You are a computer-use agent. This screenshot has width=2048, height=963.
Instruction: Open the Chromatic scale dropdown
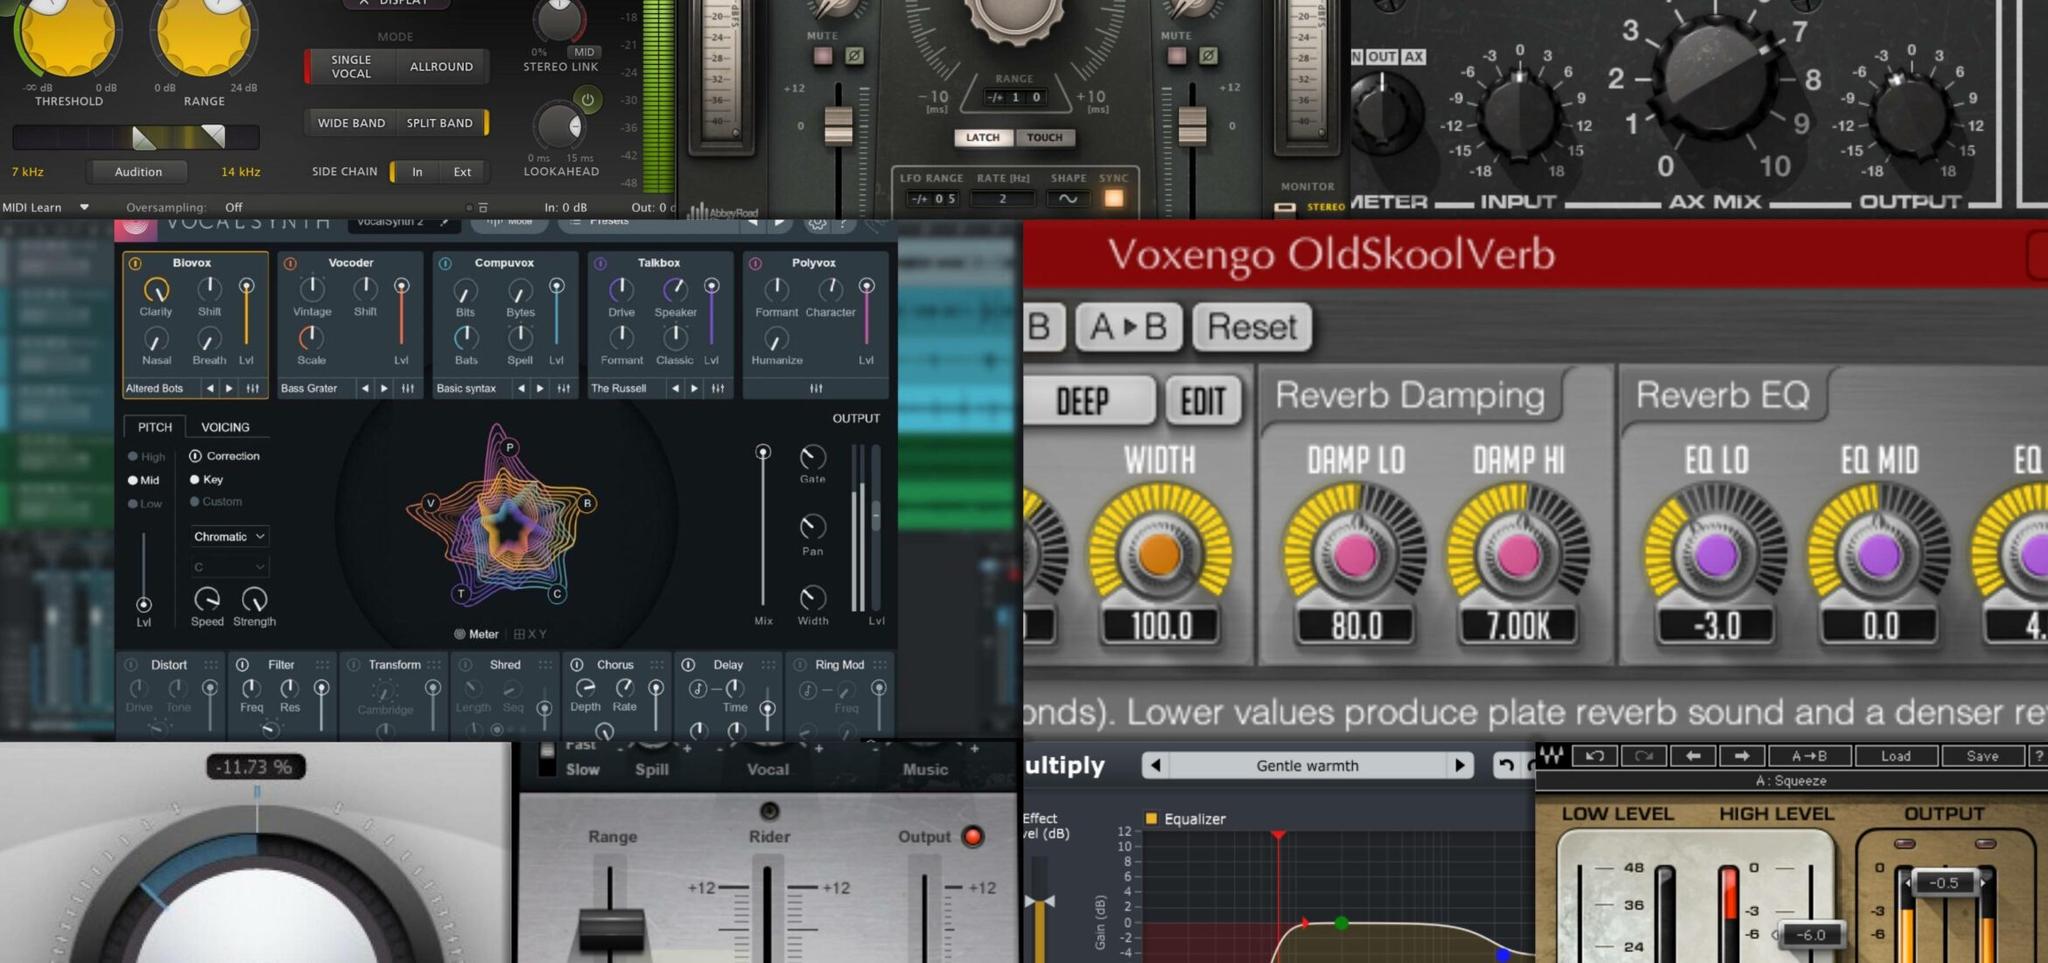click(x=228, y=536)
